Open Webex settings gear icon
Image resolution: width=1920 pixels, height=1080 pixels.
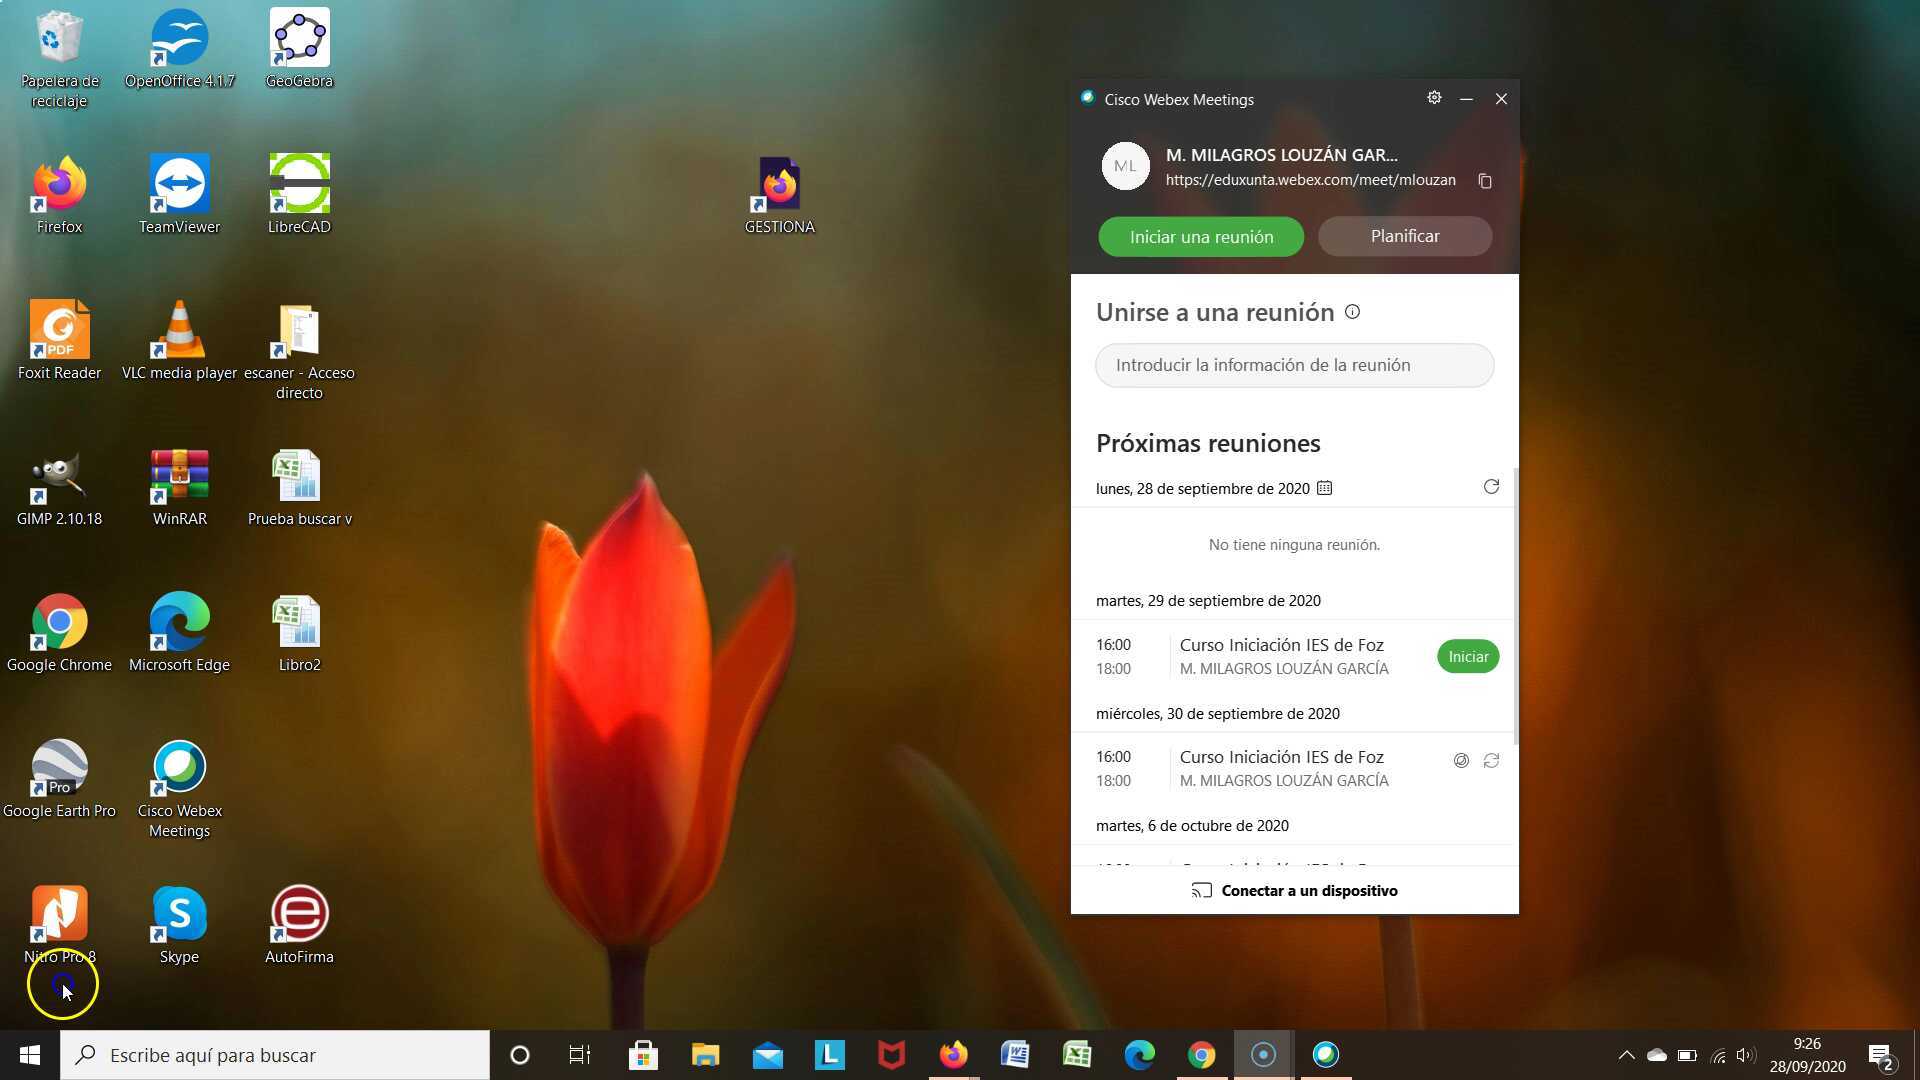click(x=1434, y=98)
